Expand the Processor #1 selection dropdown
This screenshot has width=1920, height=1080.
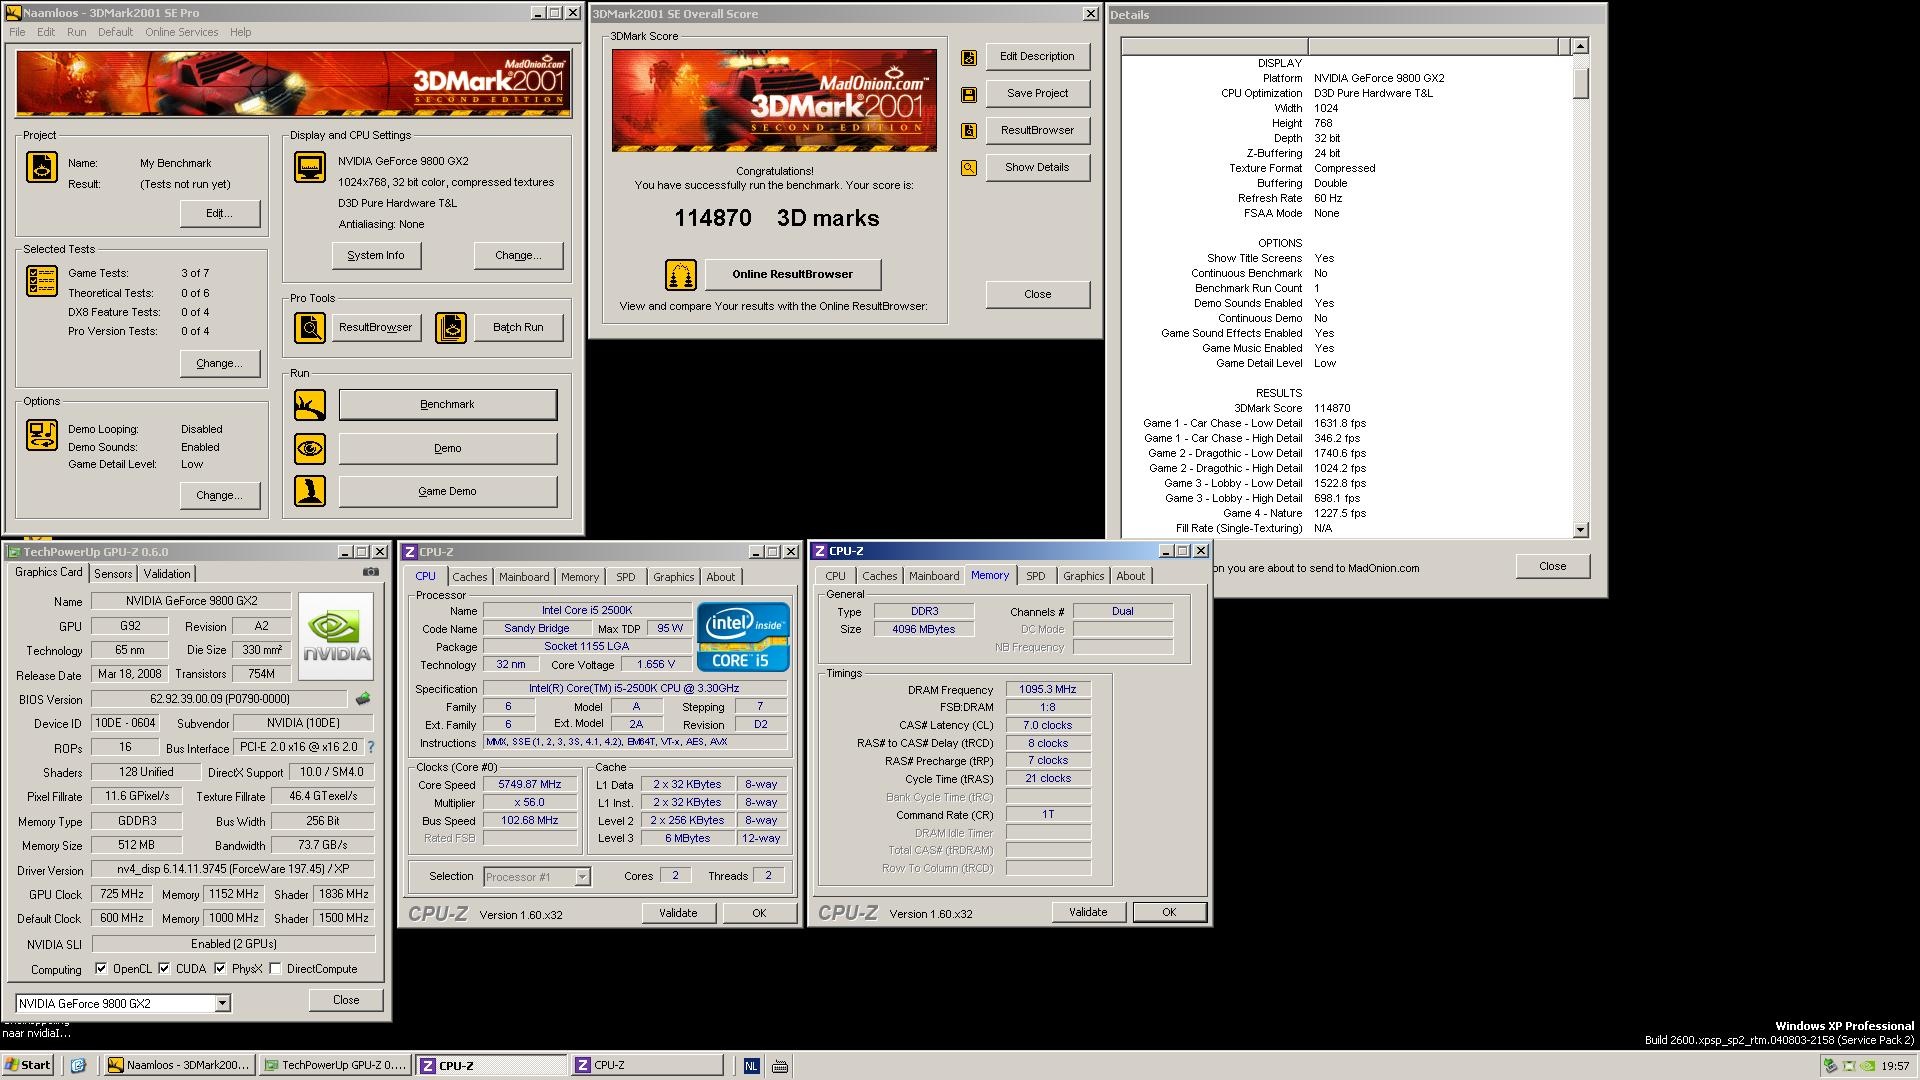[582, 877]
